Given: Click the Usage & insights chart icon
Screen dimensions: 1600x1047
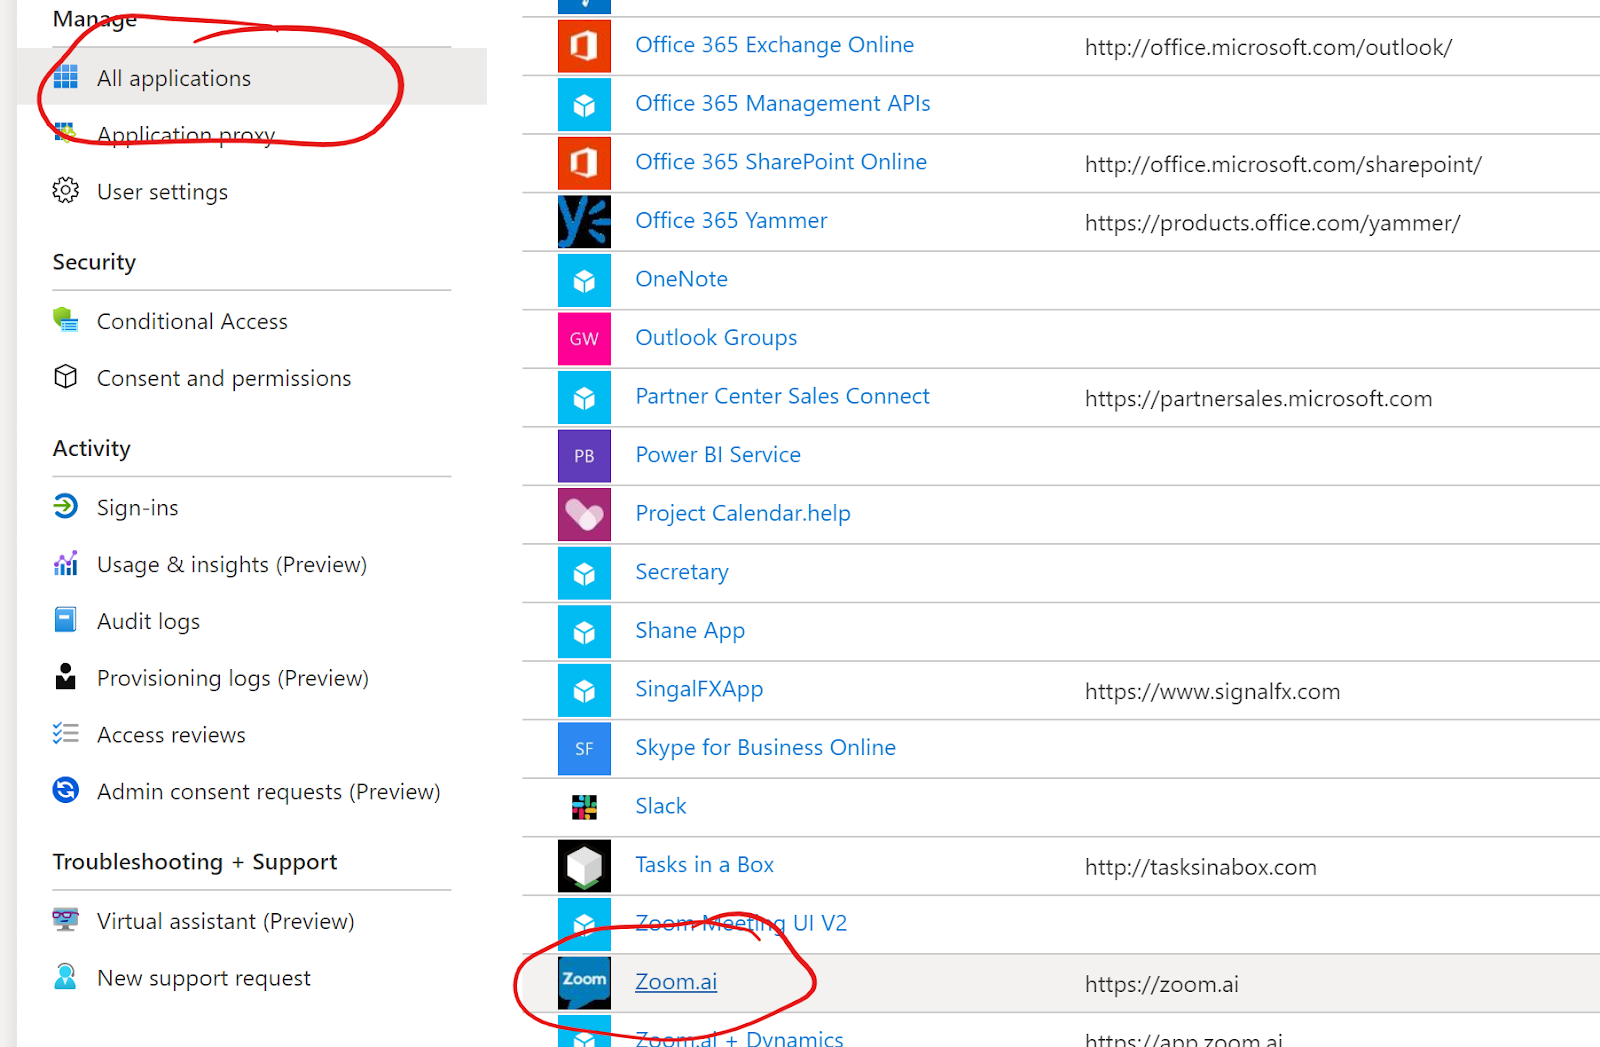Looking at the screenshot, I should click(66, 563).
